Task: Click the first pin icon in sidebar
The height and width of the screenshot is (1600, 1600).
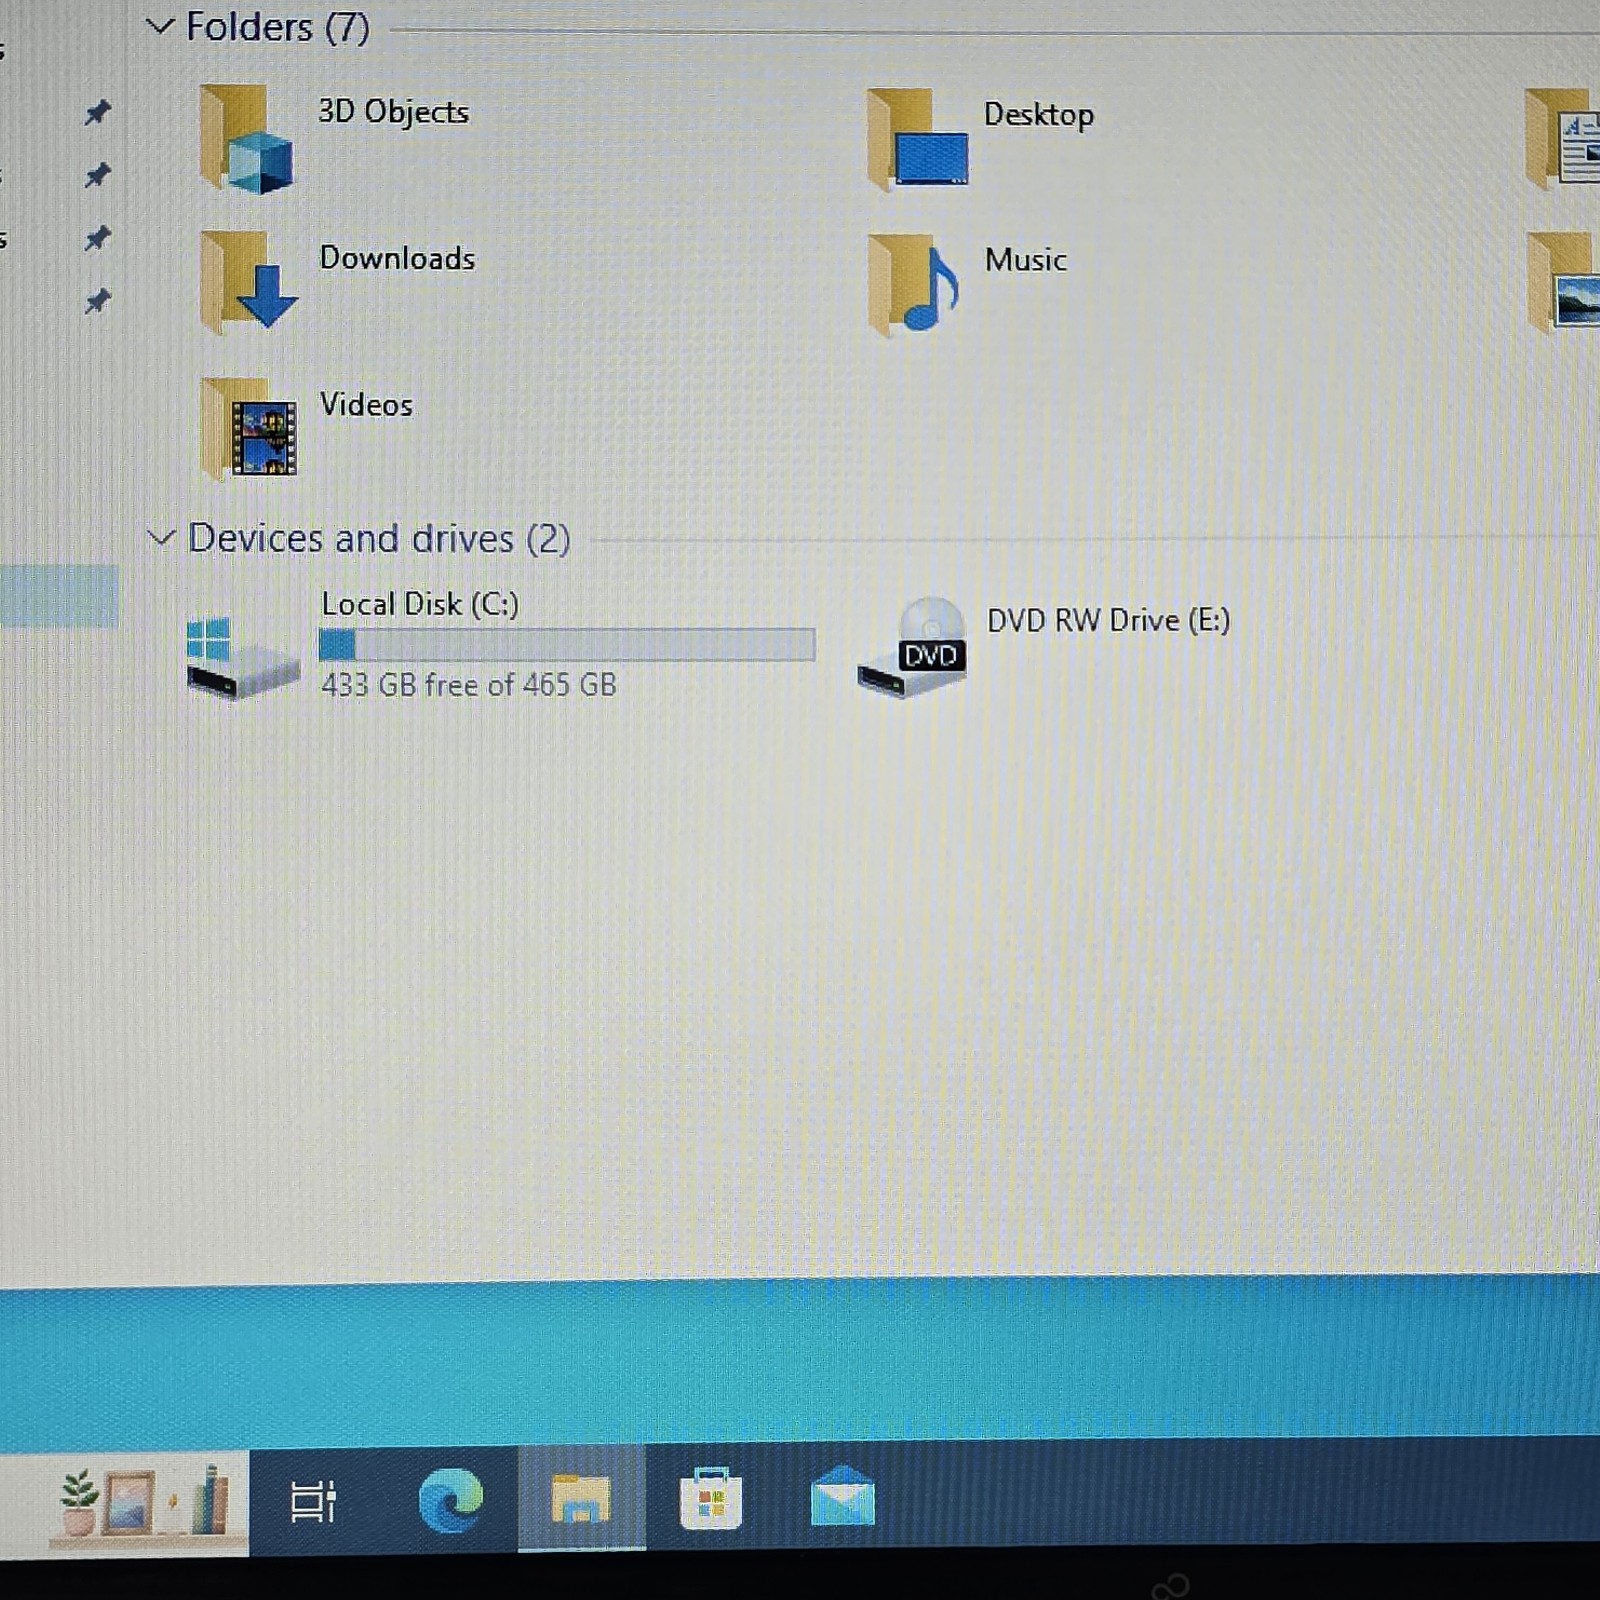Action: tap(97, 112)
